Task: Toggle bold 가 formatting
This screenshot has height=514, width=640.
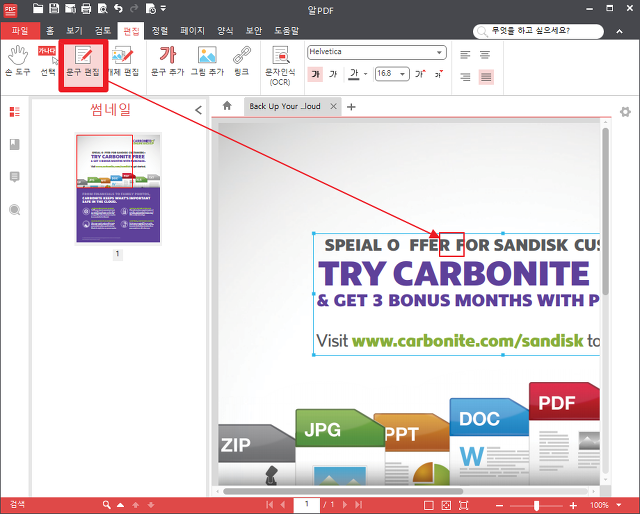Action: pyautogui.click(x=315, y=74)
